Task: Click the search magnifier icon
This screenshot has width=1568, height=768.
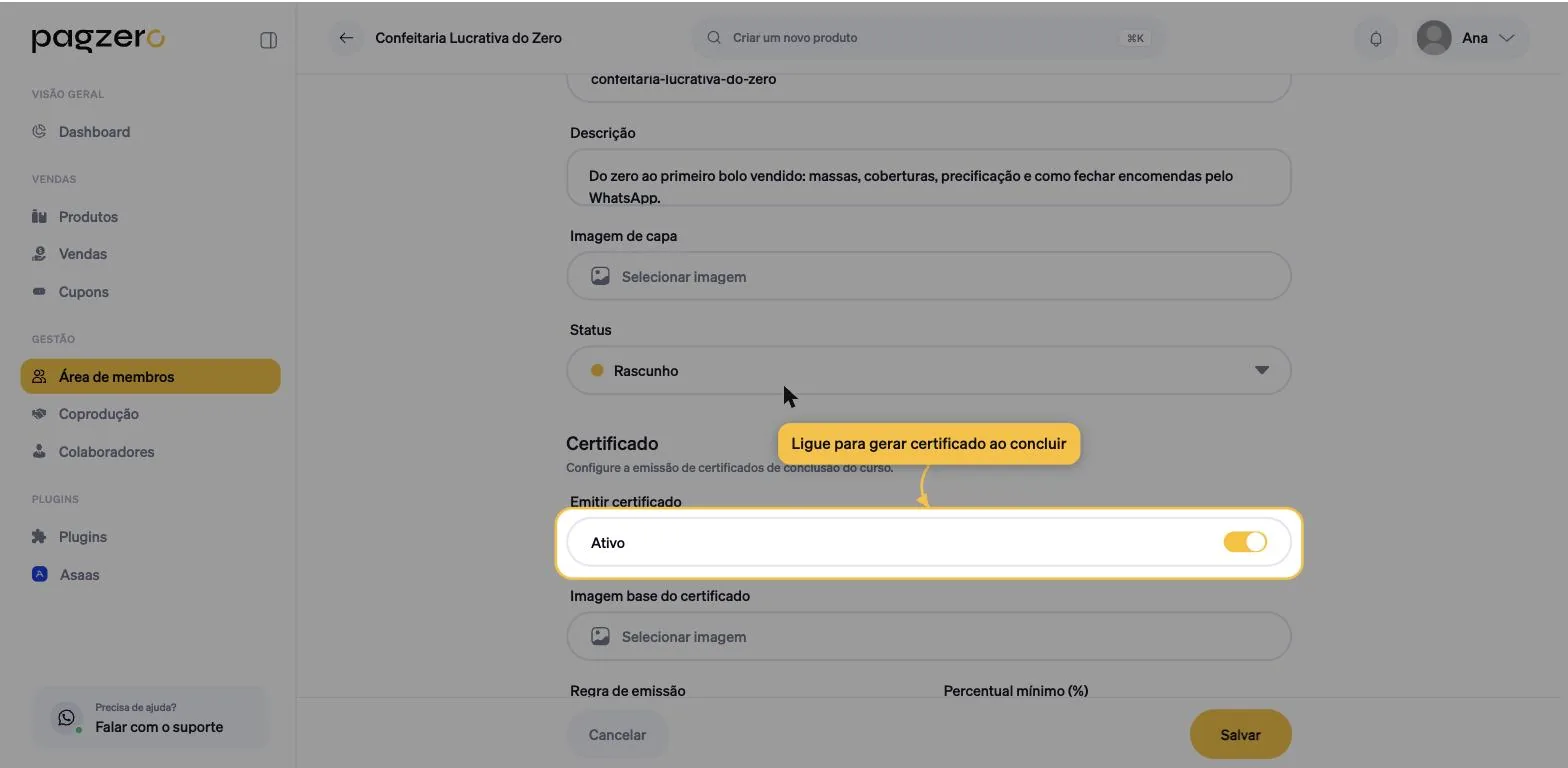Action: (x=714, y=38)
